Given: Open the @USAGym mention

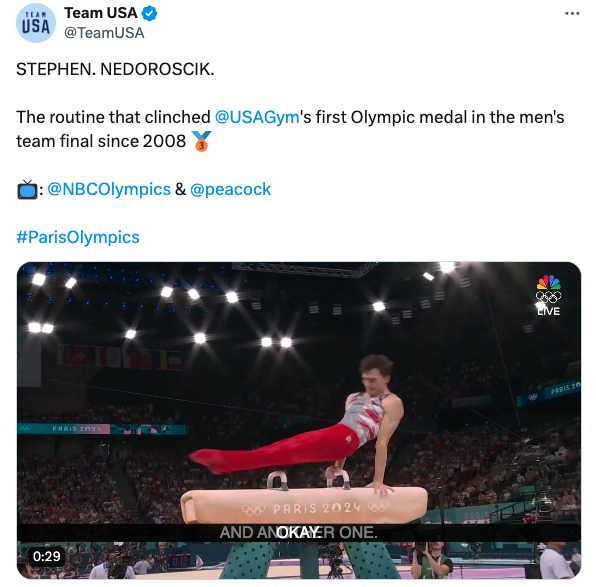Looking at the screenshot, I should 257,117.
